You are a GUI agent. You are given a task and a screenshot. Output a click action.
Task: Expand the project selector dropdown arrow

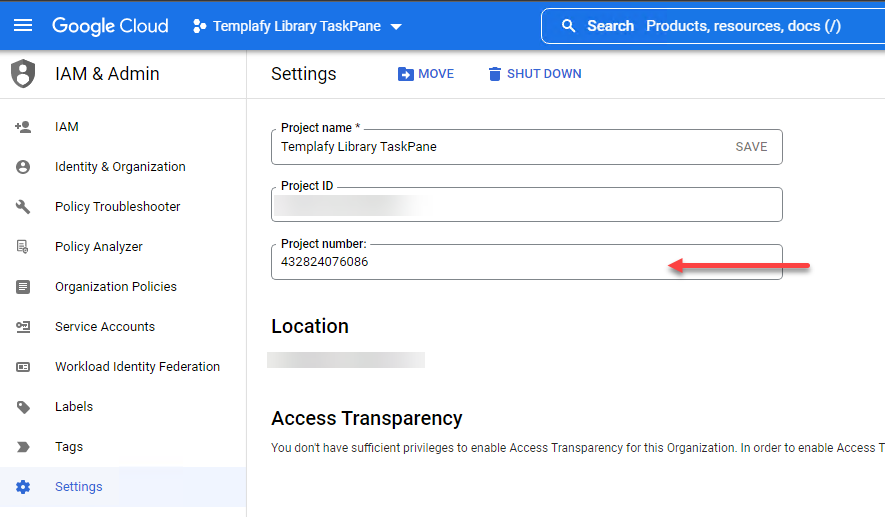396,27
